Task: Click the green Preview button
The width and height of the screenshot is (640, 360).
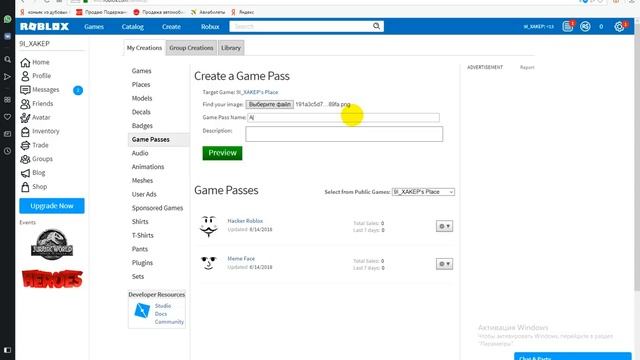Action: tap(222, 153)
